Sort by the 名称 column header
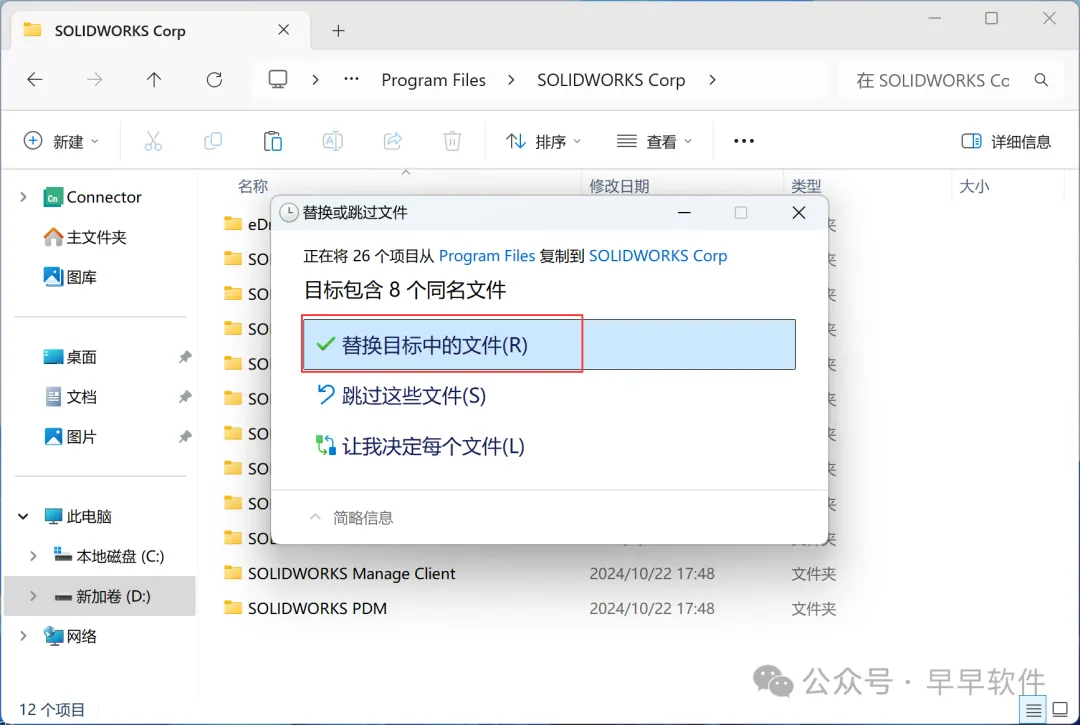Image resolution: width=1080 pixels, height=725 pixels. point(252,186)
